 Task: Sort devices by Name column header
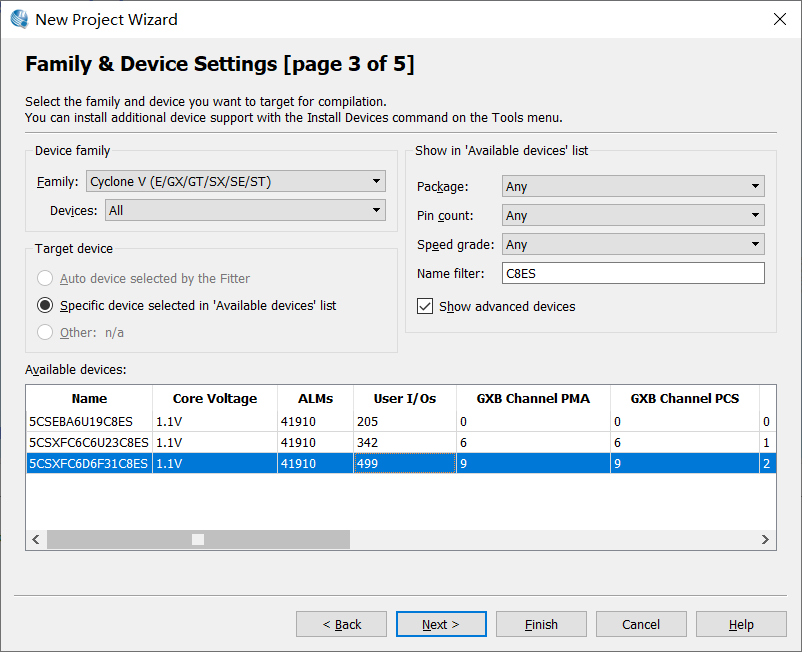(x=90, y=398)
